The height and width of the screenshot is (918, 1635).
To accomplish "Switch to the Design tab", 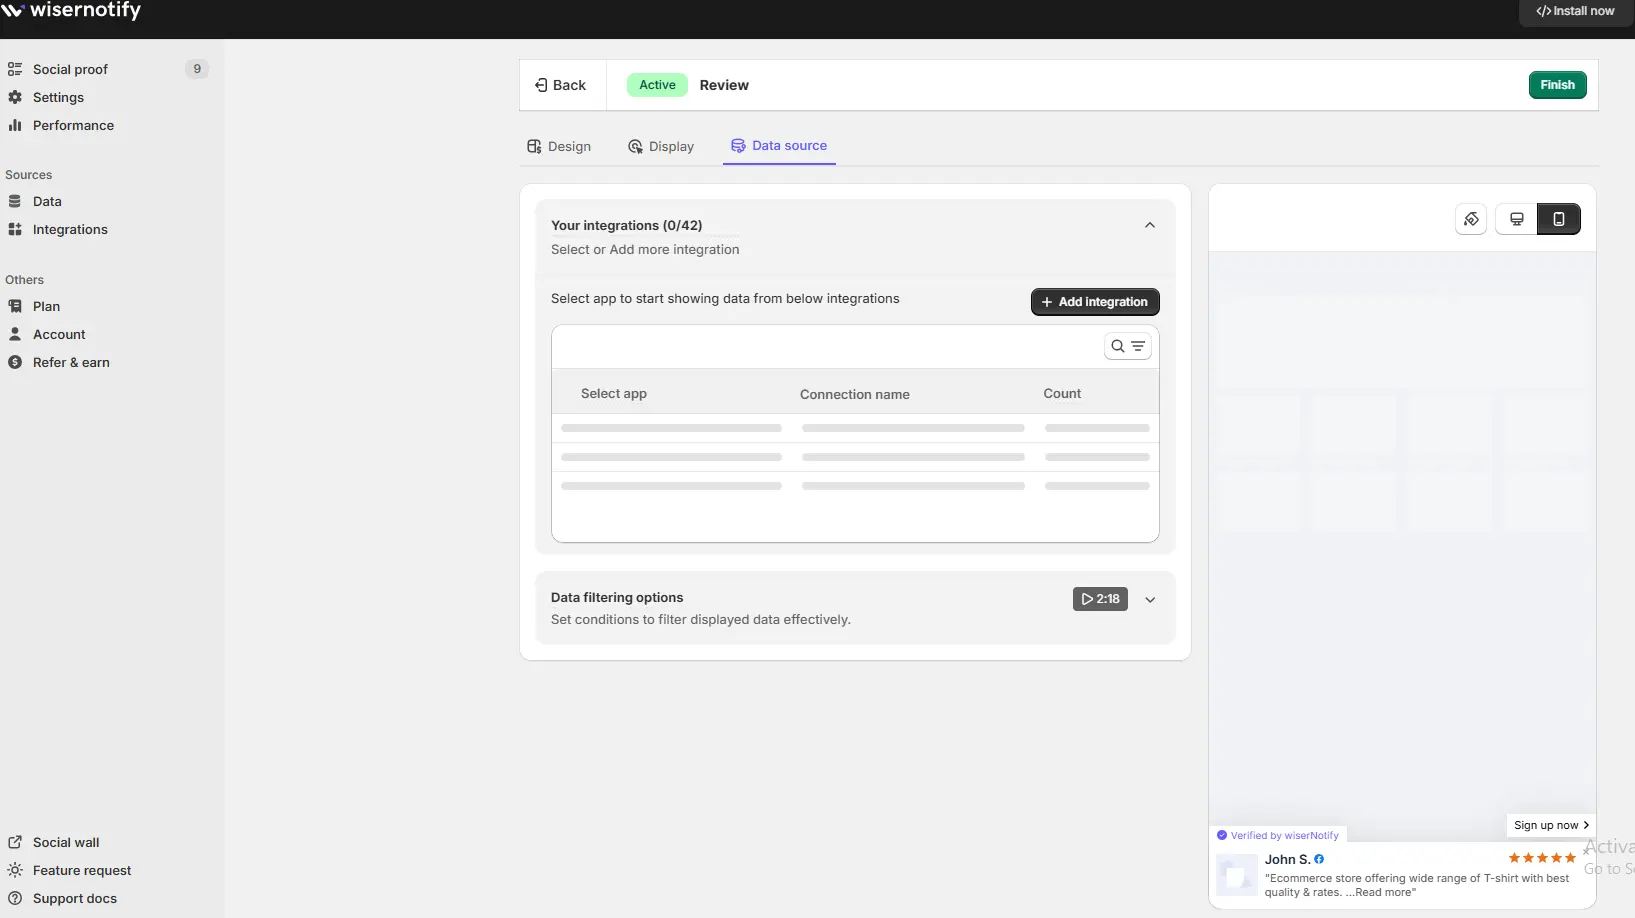I will tap(559, 146).
